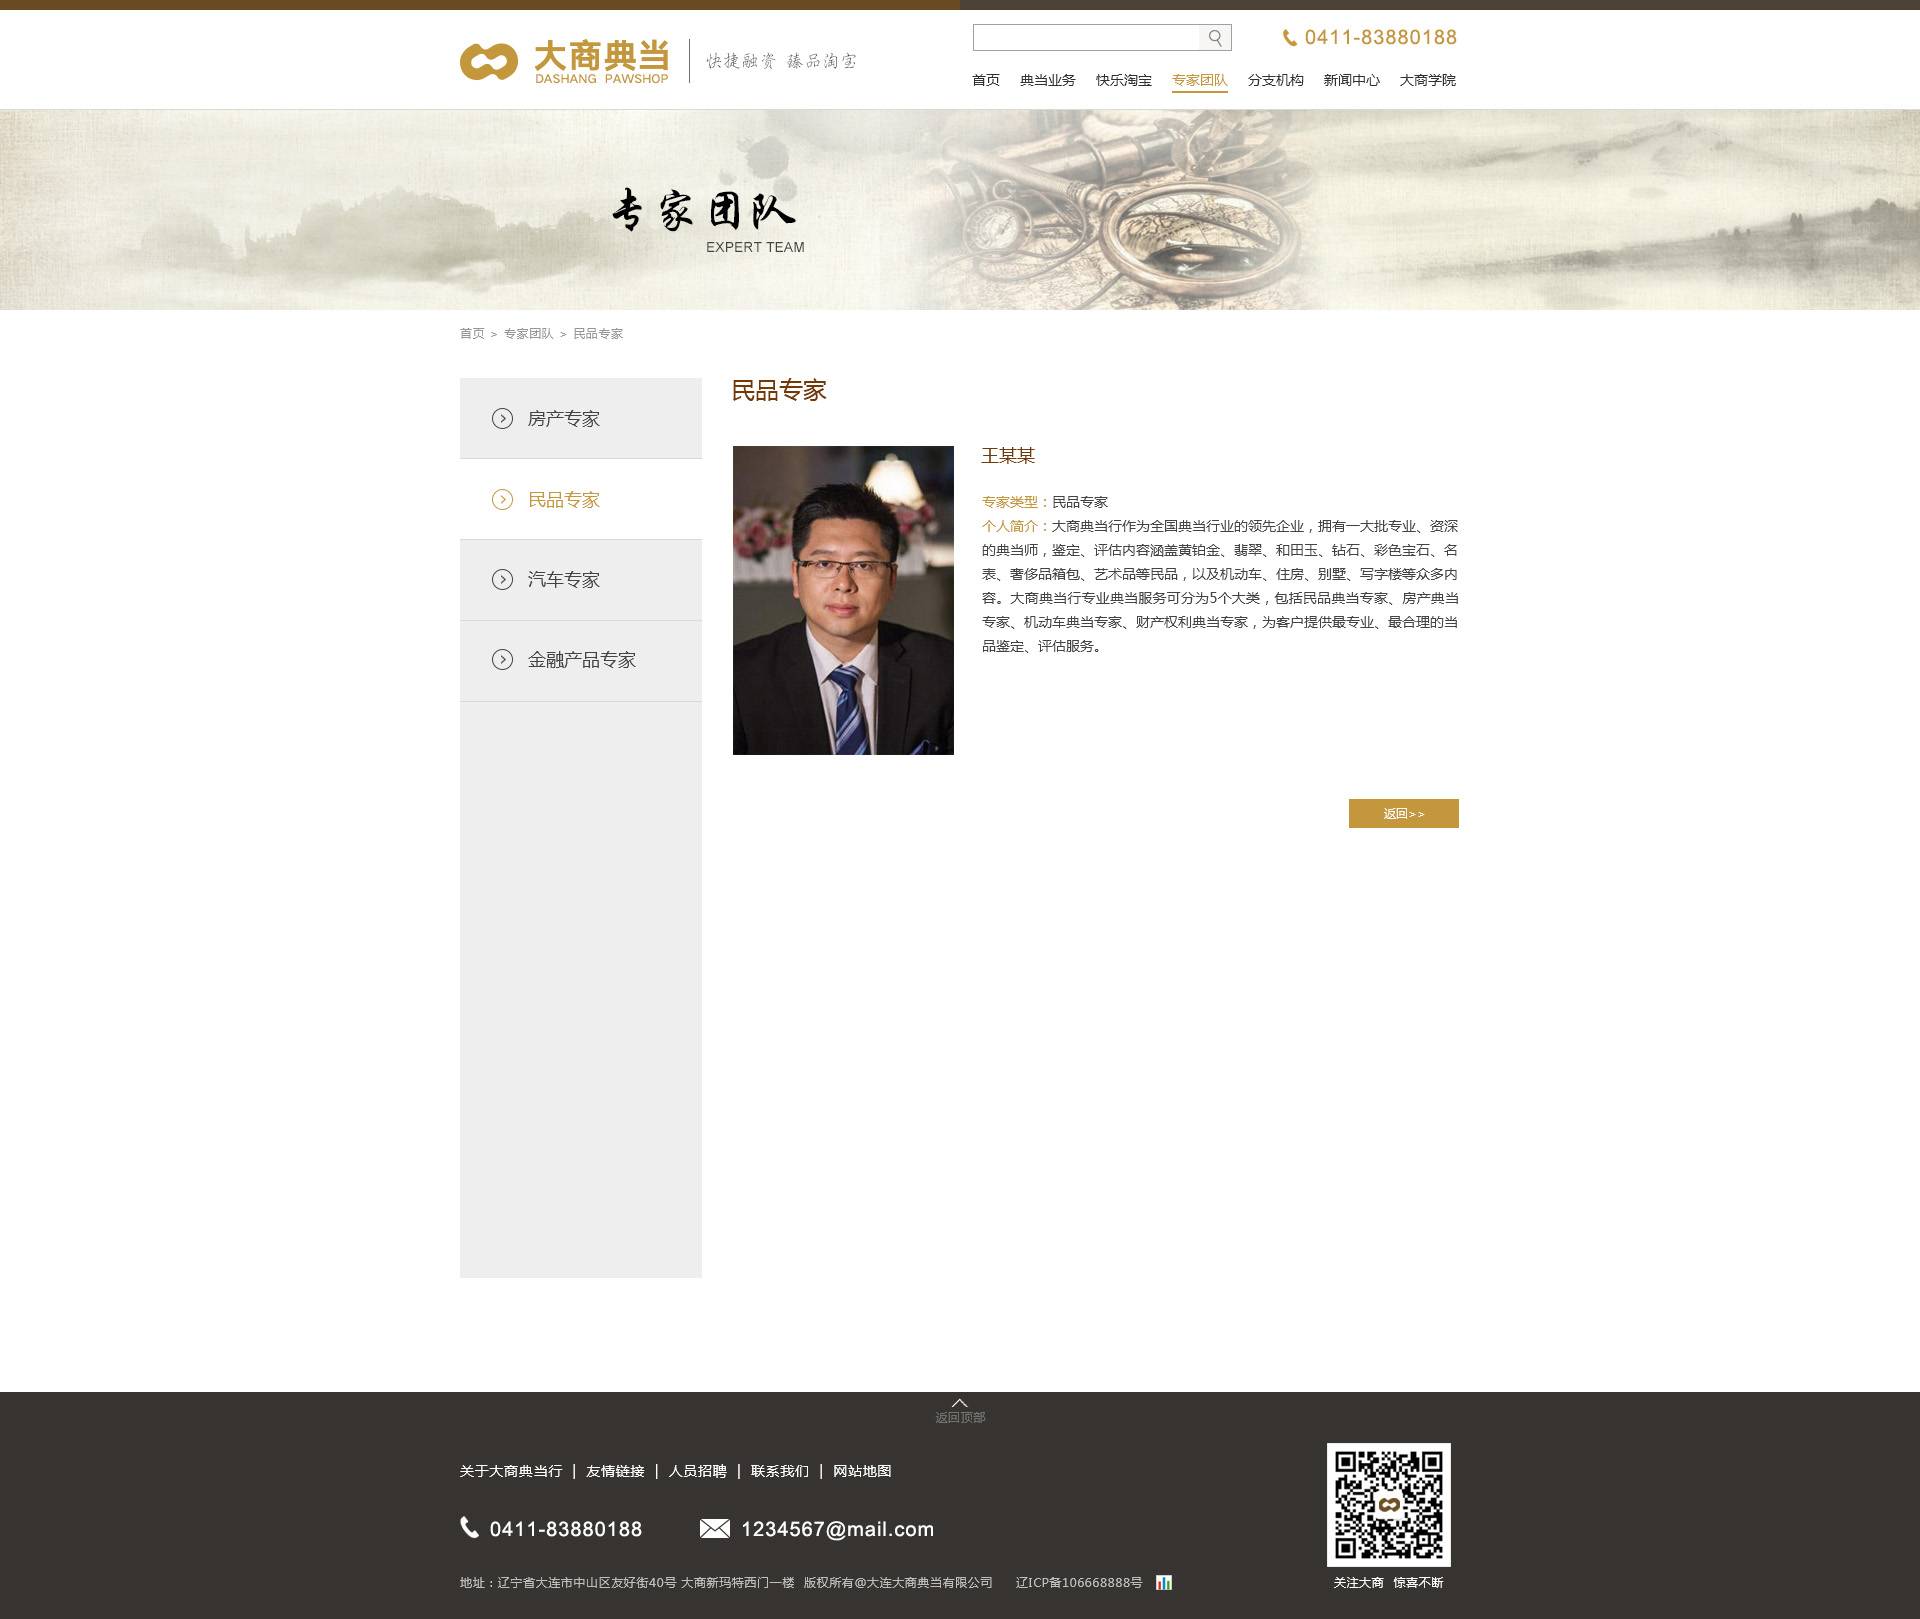1920x1619 pixels.
Task: Click the 返回顶部 up-arrow icon
Action: (960, 1403)
